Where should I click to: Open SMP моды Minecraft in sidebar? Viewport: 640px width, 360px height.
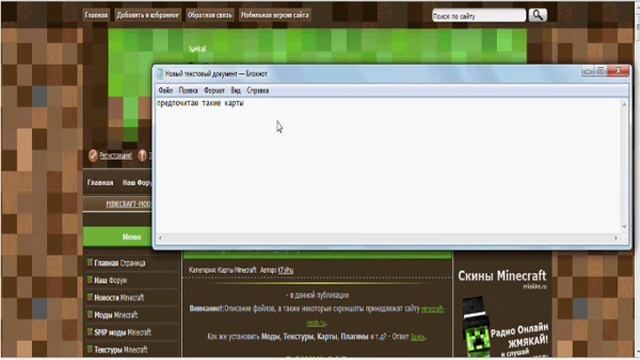(x=123, y=332)
